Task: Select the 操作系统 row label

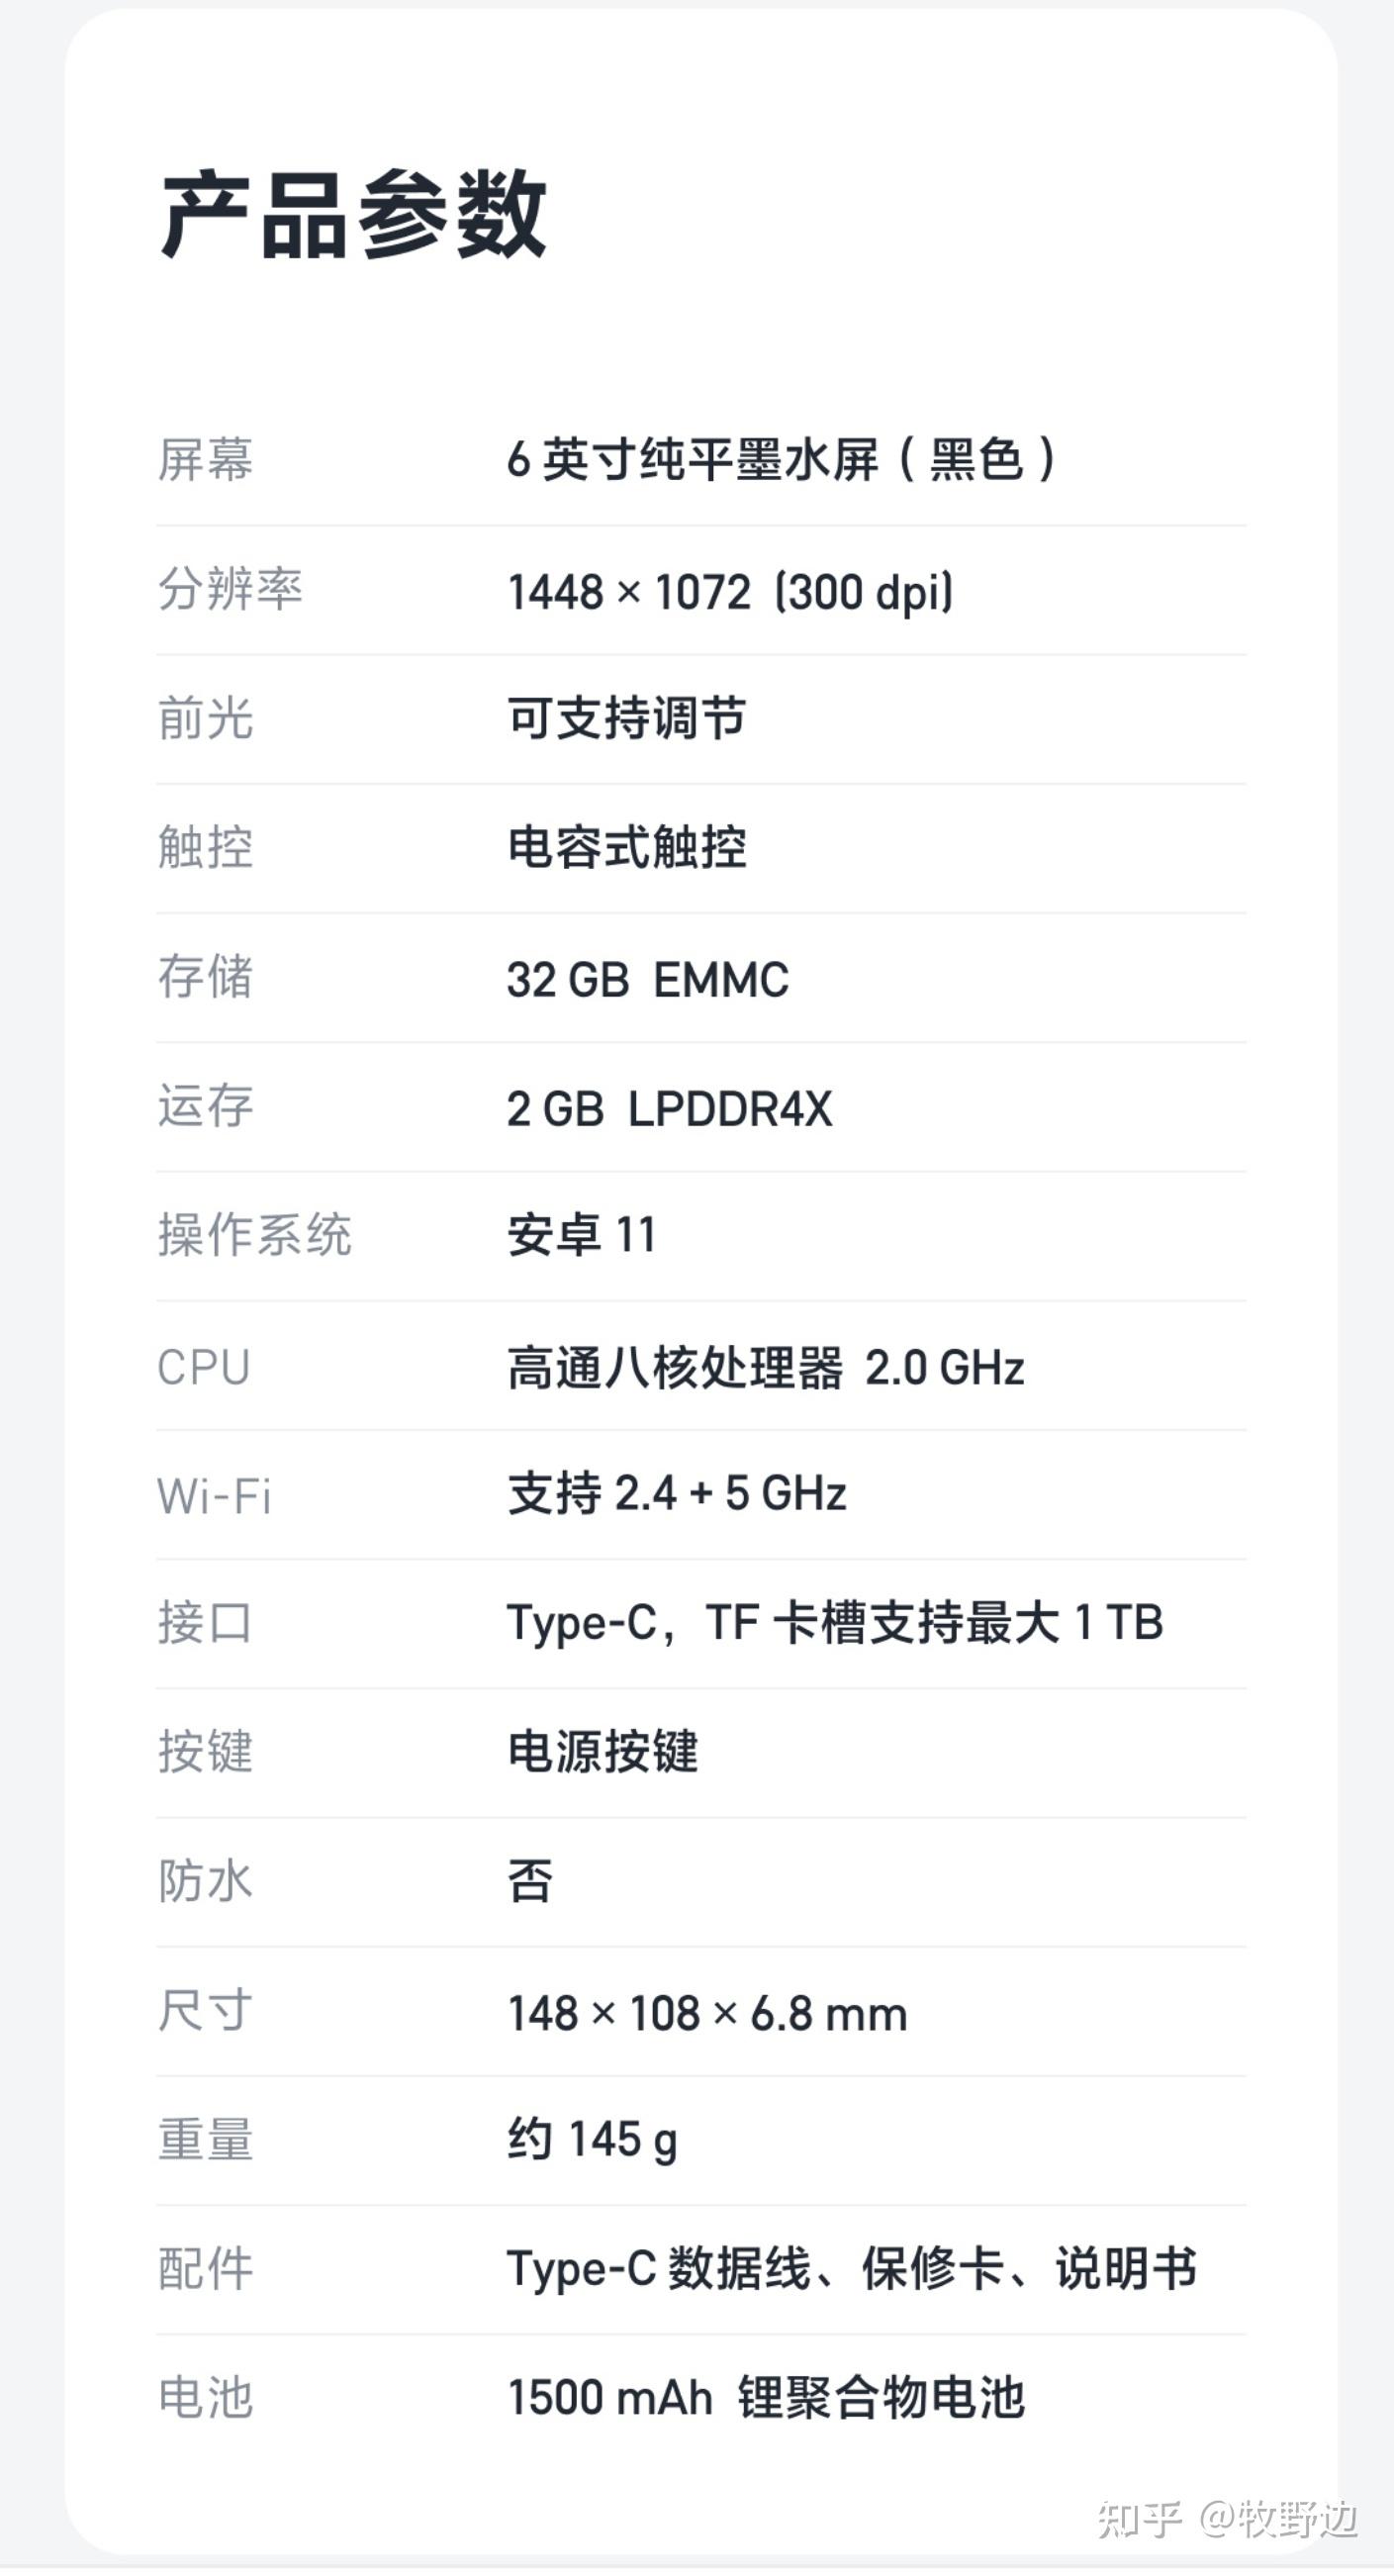Action: [x=254, y=1235]
